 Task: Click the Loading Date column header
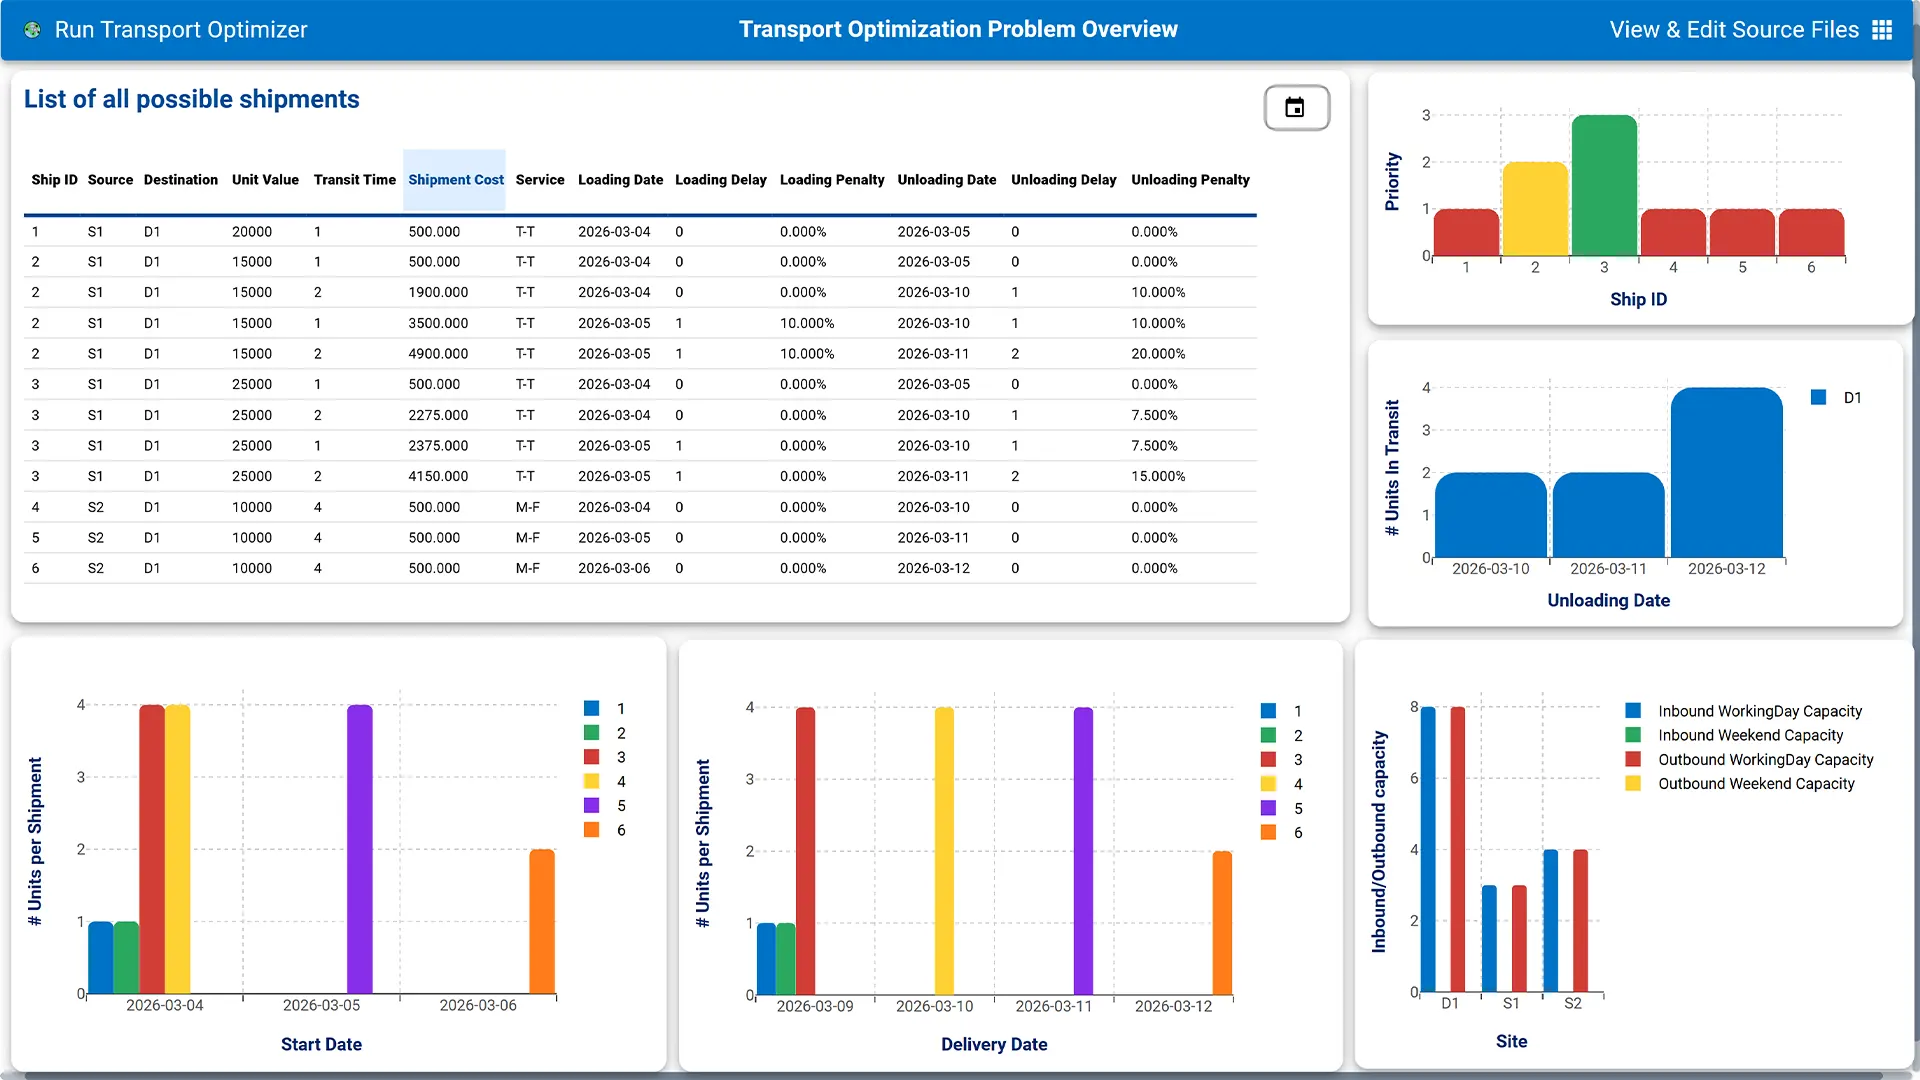(620, 180)
